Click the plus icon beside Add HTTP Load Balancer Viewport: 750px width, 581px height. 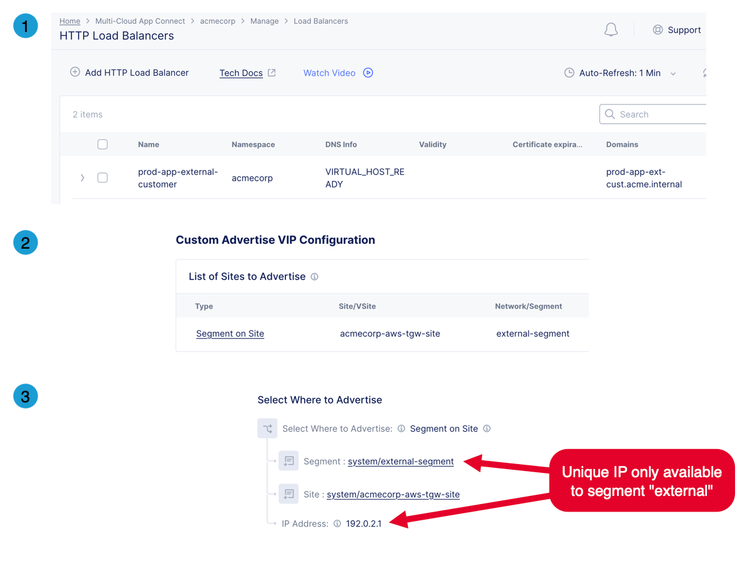point(75,72)
